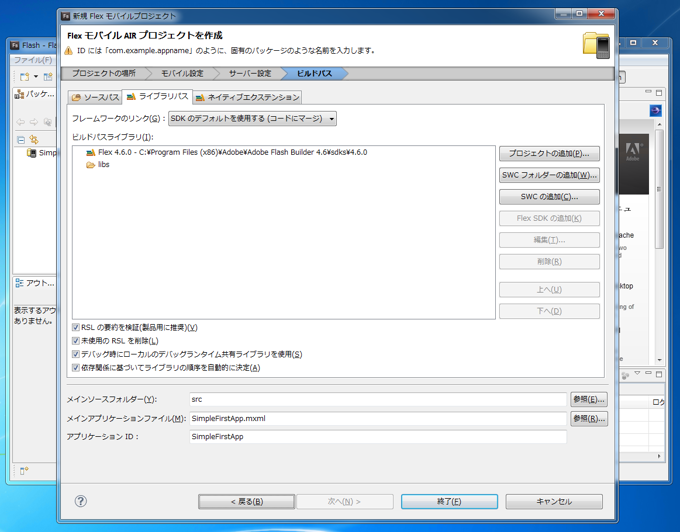Open the help question mark icon
This screenshot has height=532, width=680.
coord(81,501)
